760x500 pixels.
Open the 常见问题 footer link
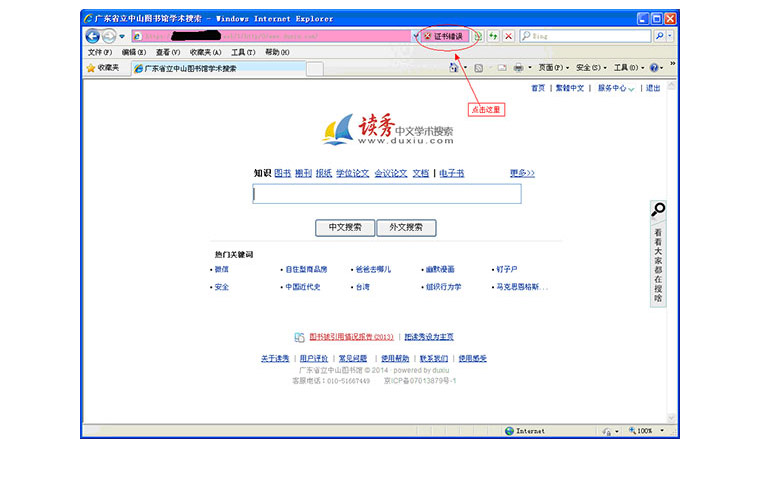pos(353,359)
